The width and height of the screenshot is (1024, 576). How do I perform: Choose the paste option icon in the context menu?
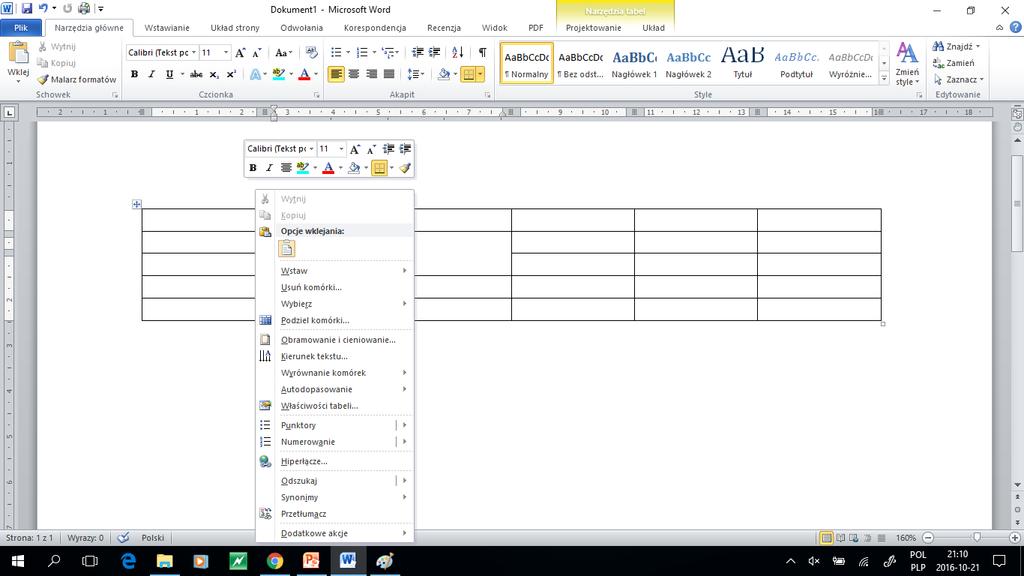pos(287,248)
